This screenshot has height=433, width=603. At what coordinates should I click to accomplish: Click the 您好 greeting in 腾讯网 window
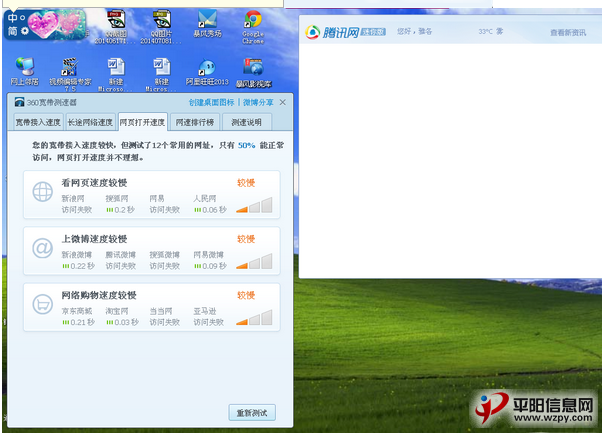coord(415,31)
